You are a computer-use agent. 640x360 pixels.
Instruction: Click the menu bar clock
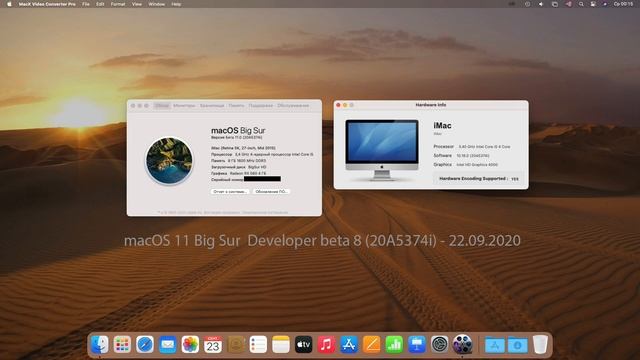[623, 4]
